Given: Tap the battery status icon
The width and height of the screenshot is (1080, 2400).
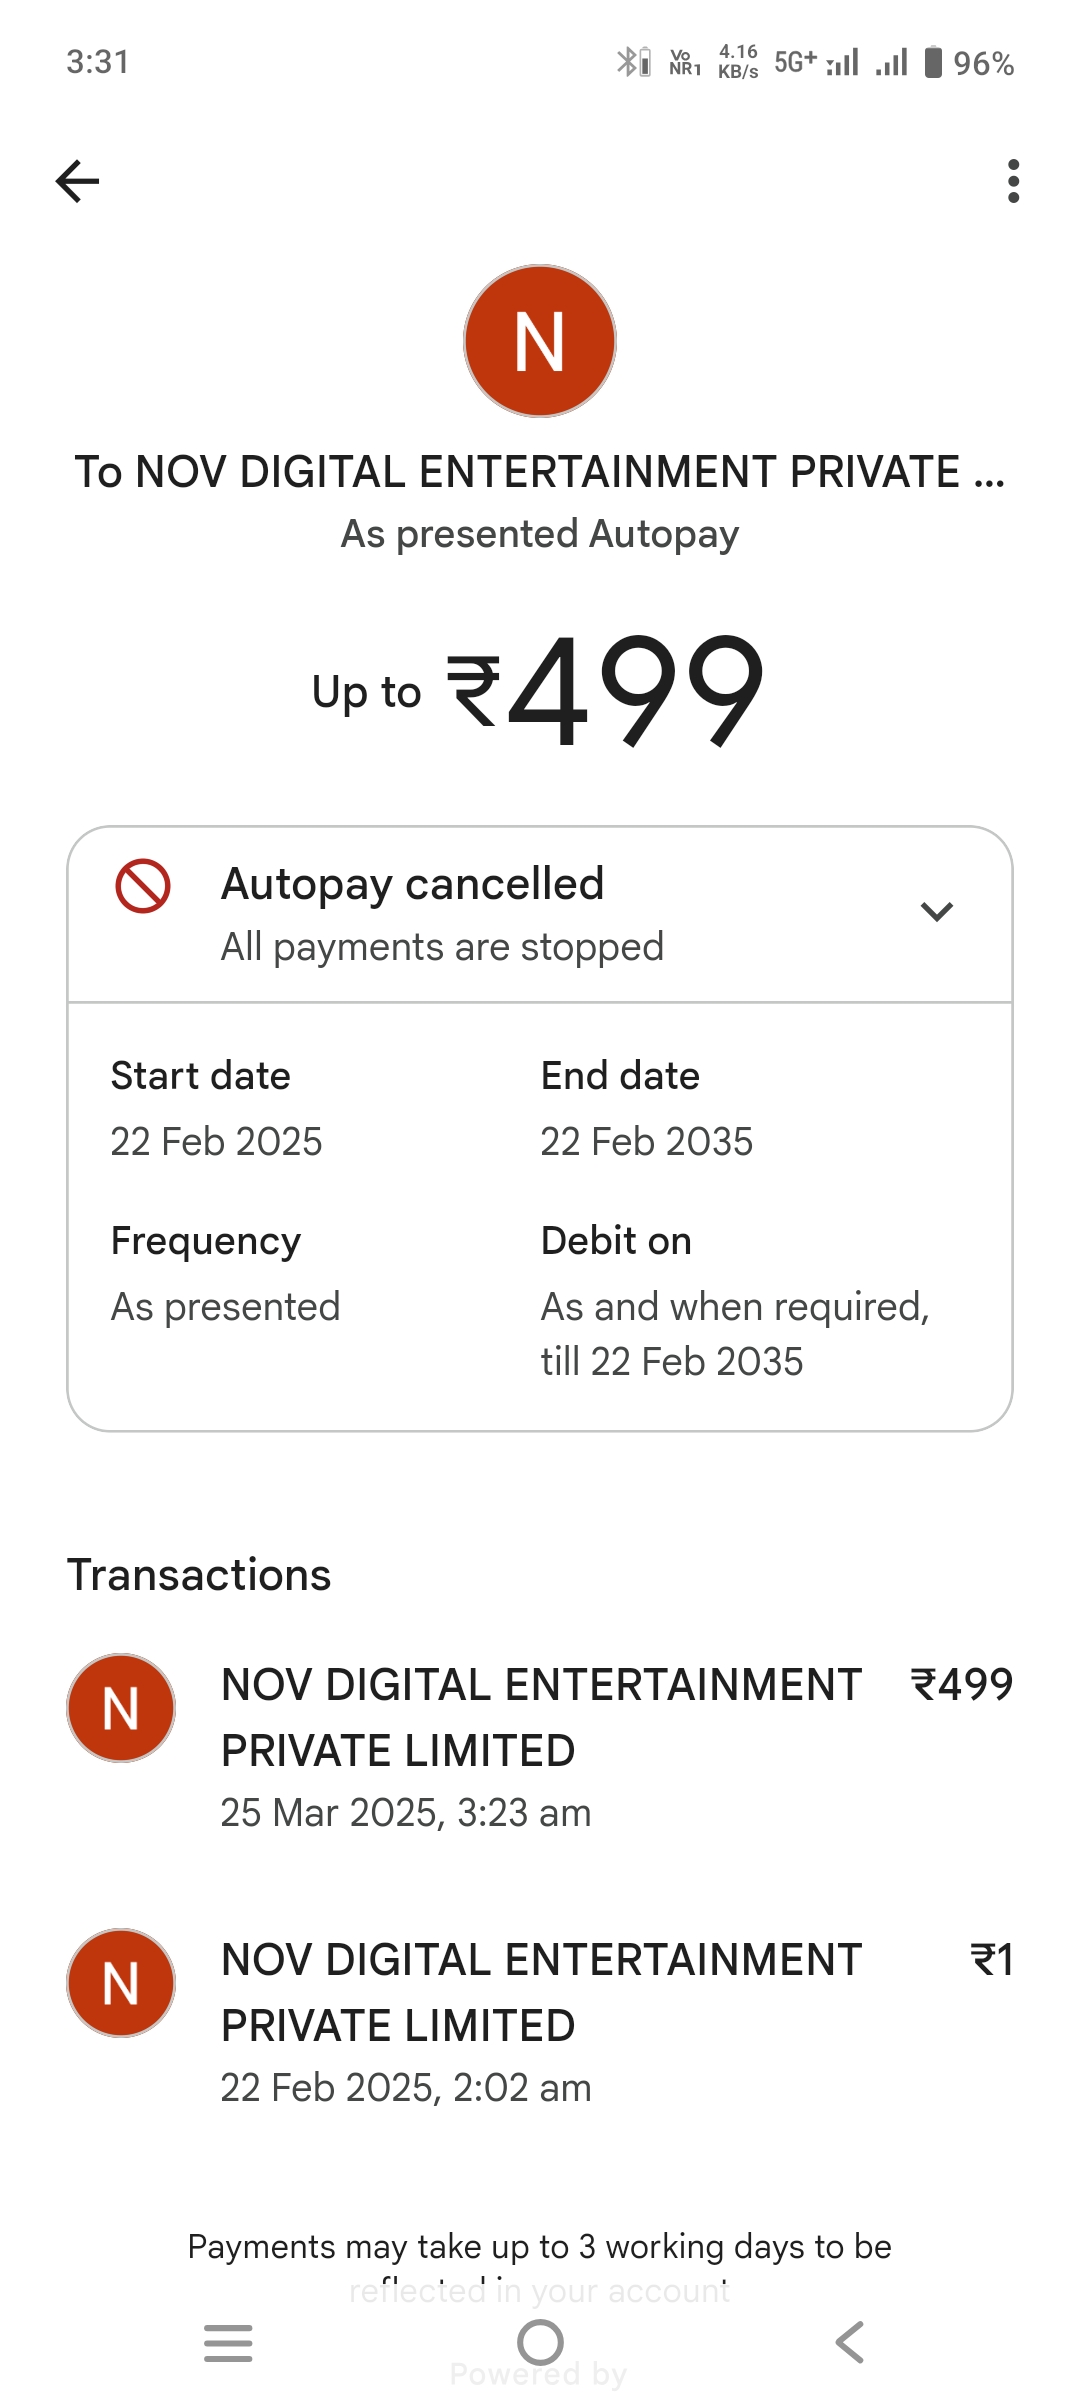Looking at the screenshot, I should click(933, 62).
